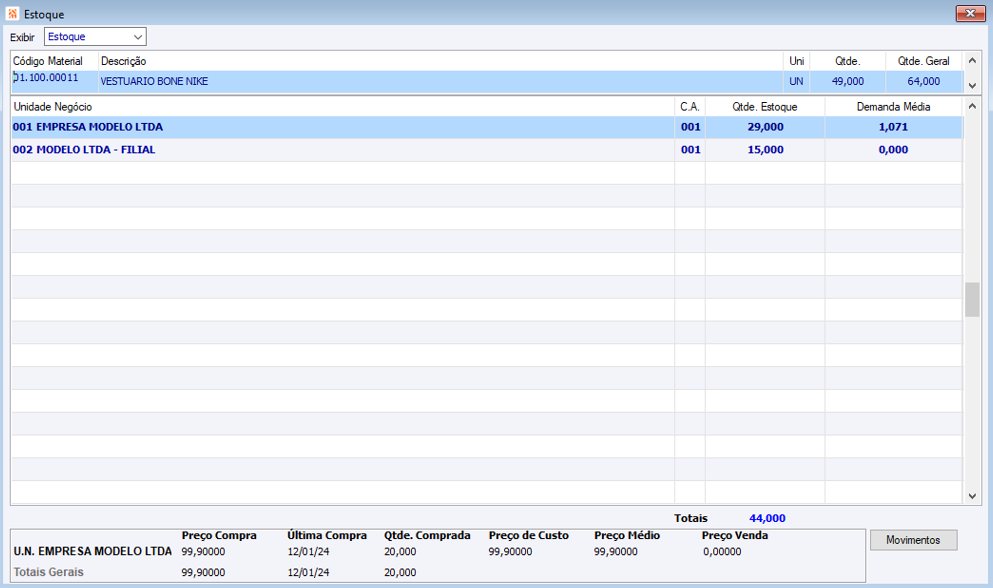Click the Totais value 44,000

pyautogui.click(x=768, y=518)
